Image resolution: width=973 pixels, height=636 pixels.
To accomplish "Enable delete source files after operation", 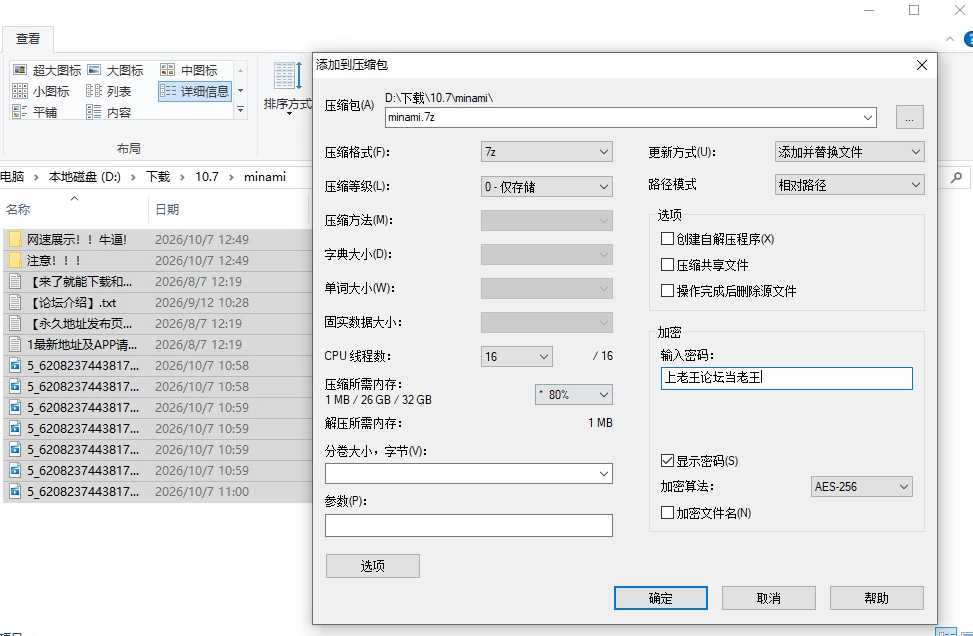I will click(668, 290).
